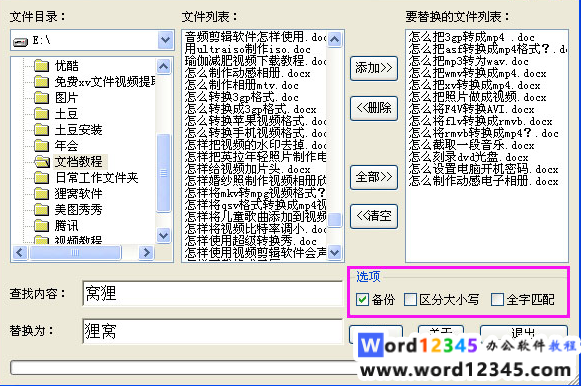This screenshot has height=386, width=581.
Task: Click folder tree left scroll arrow
Action: point(20,253)
